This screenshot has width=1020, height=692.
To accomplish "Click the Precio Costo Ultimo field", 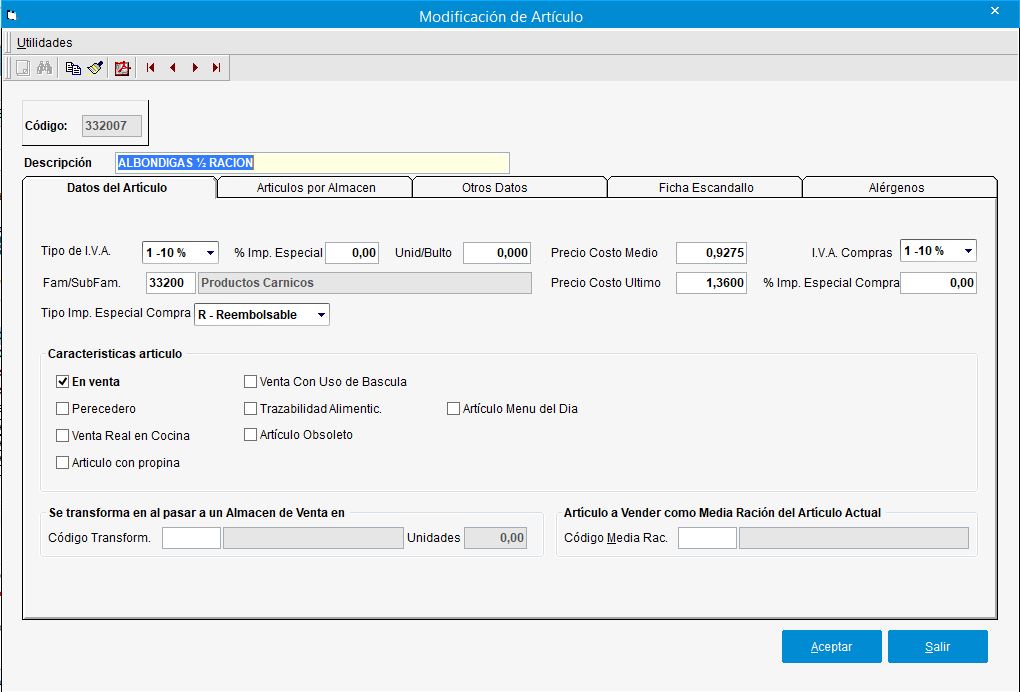I will 711,283.
